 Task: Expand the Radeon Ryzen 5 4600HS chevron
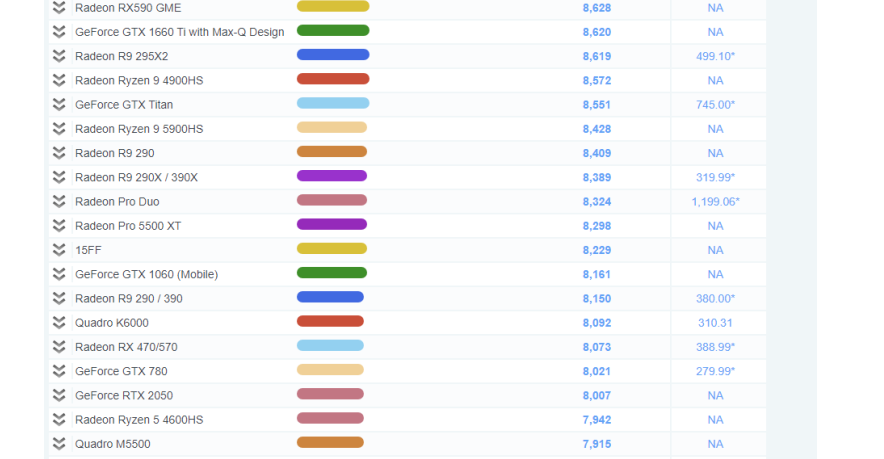tap(59, 420)
